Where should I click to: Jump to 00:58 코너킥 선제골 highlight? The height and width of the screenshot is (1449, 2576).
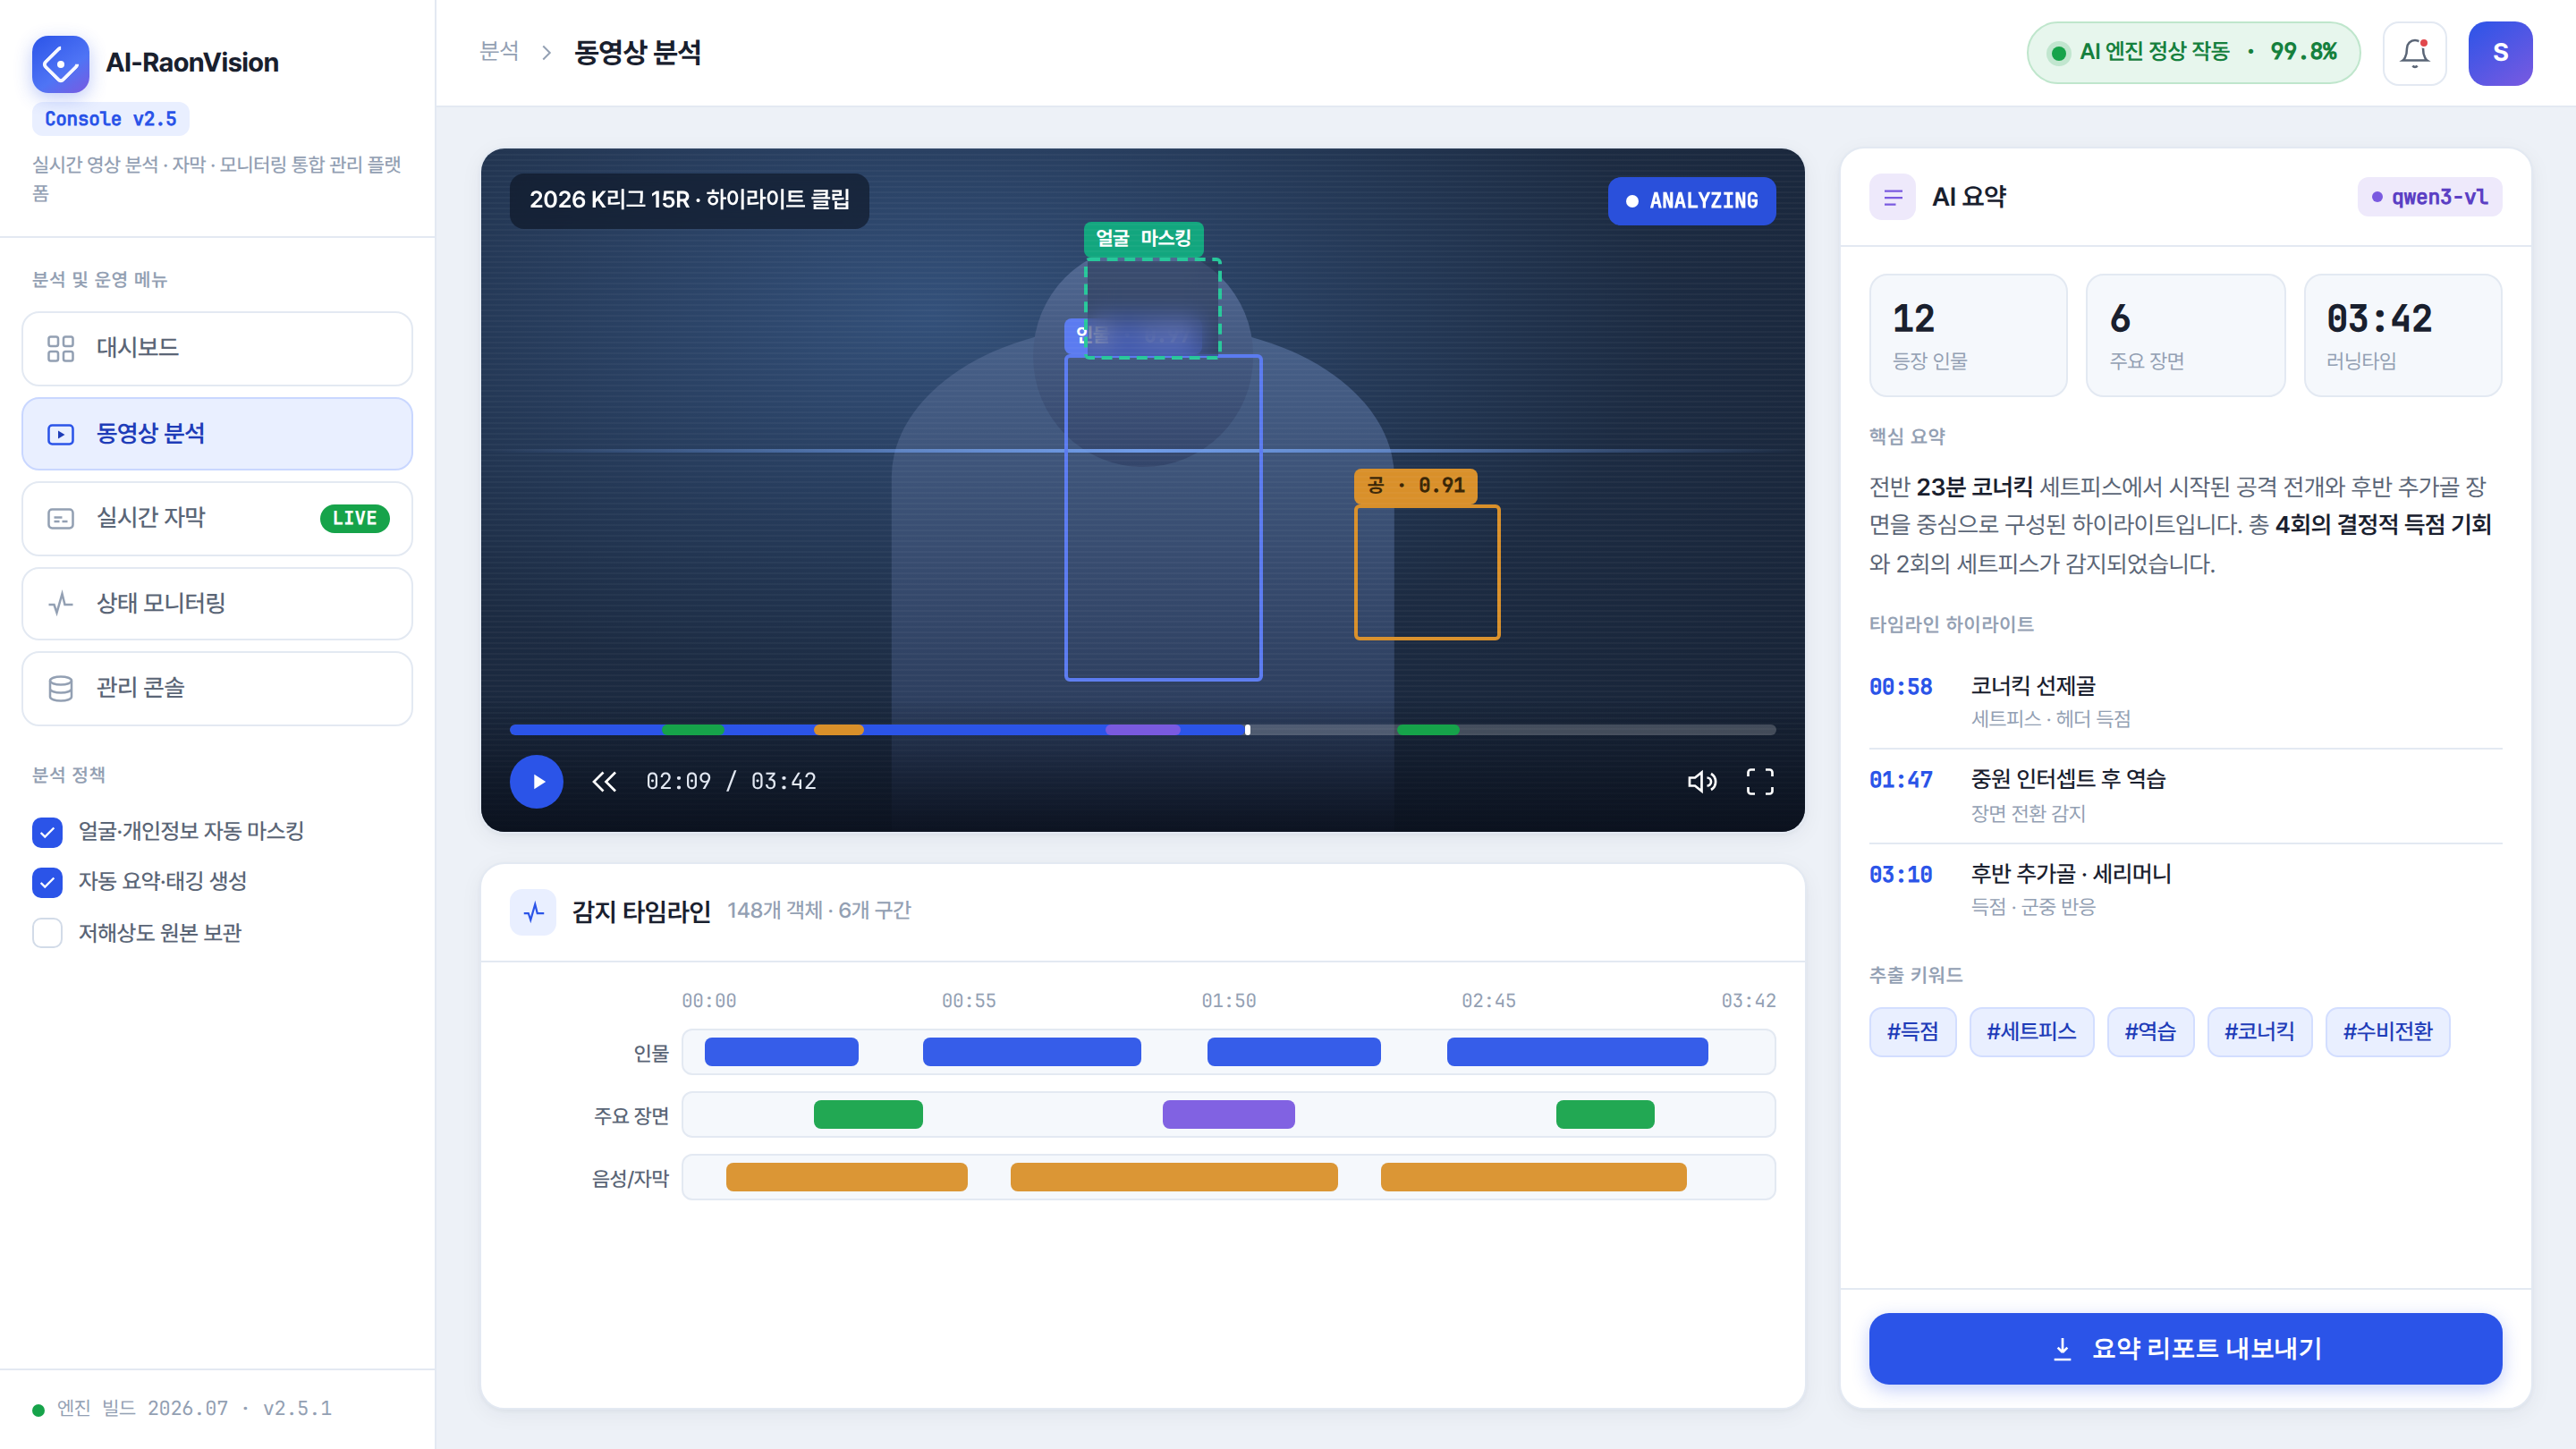point(2185,701)
